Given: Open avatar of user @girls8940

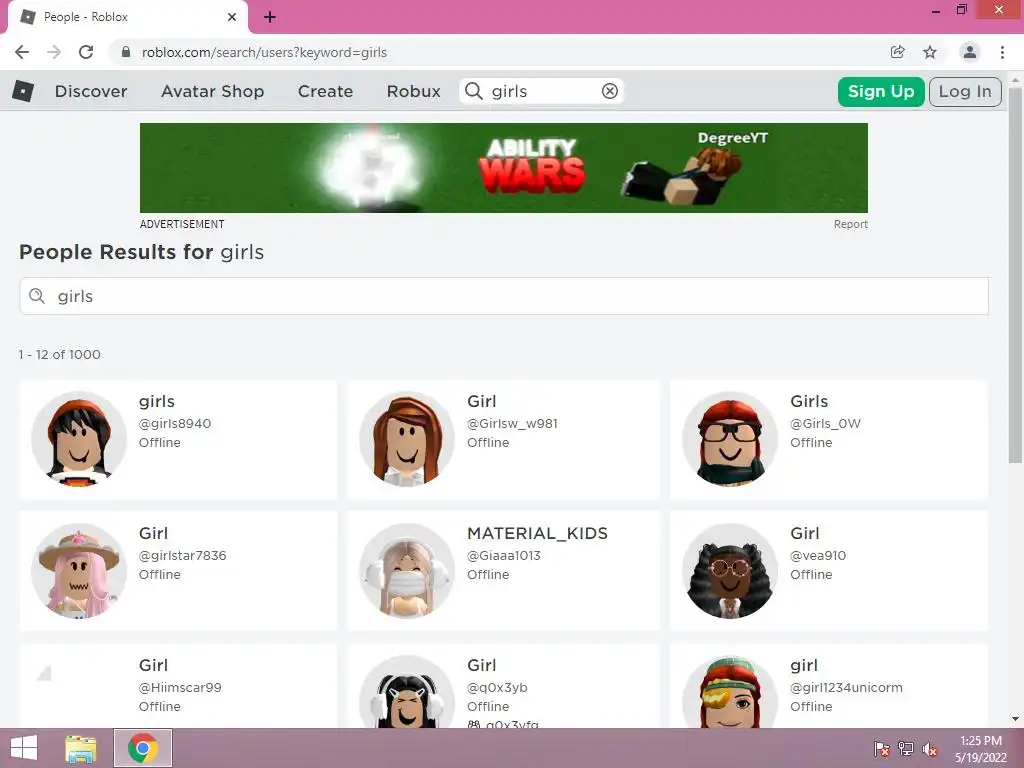Looking at the screenshot, I should tap(79, 439).
